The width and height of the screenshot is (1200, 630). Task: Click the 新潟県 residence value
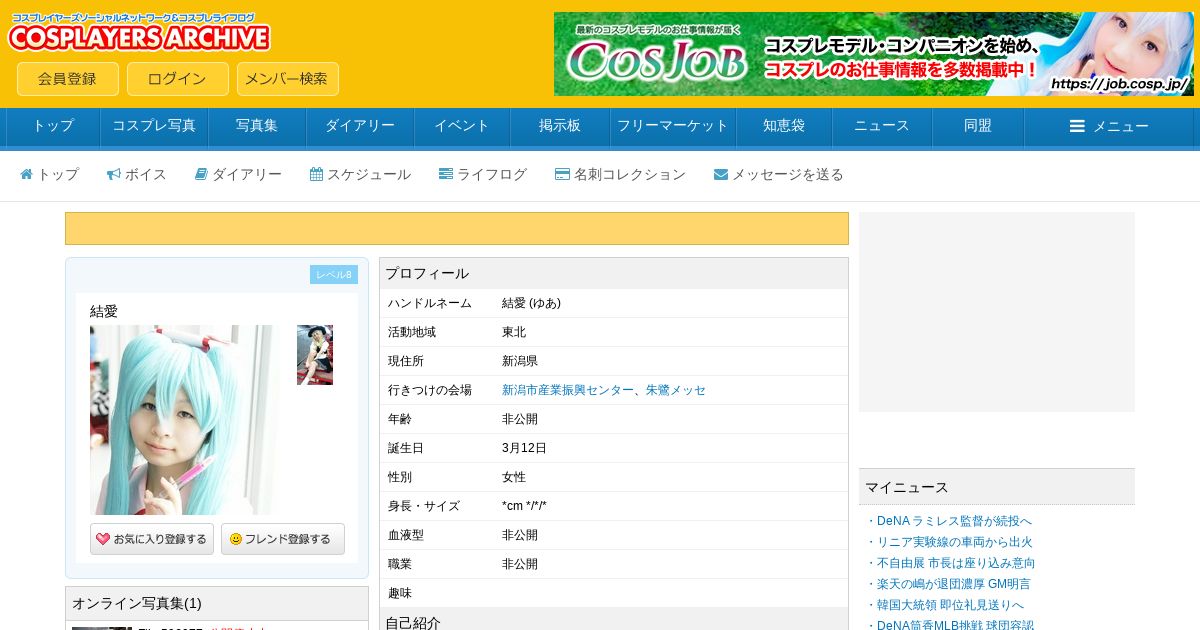520,361
